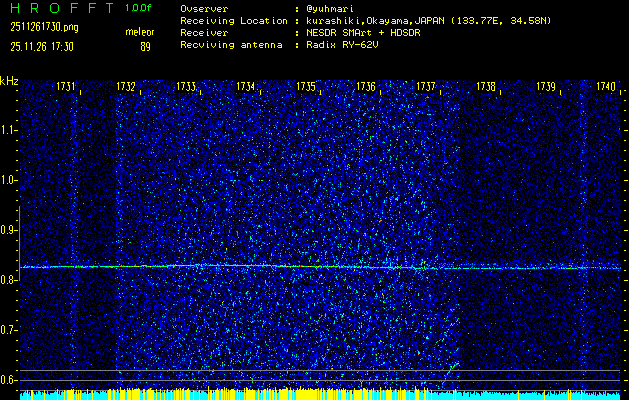
Task: Select the 1740 time marker
Action: [x=605, y=88]
